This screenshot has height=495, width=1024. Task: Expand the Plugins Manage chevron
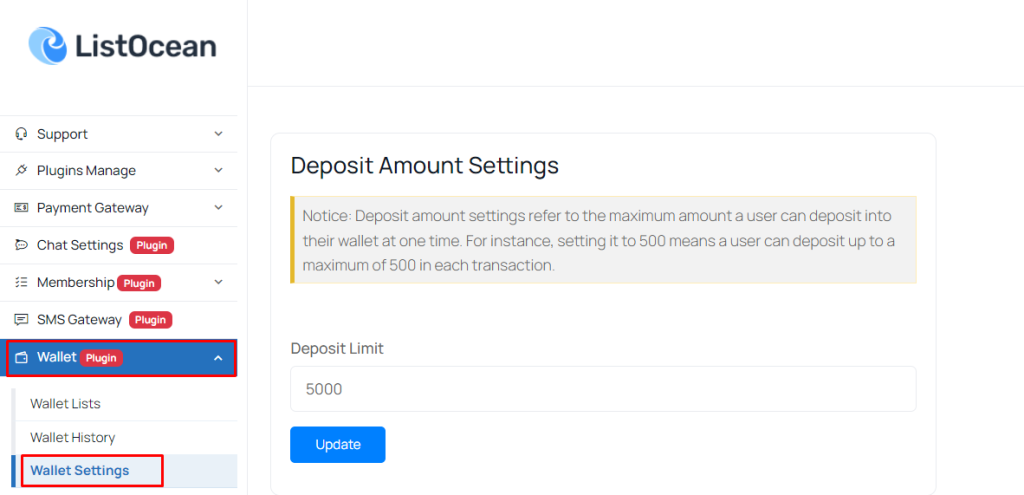pos(218,170)
